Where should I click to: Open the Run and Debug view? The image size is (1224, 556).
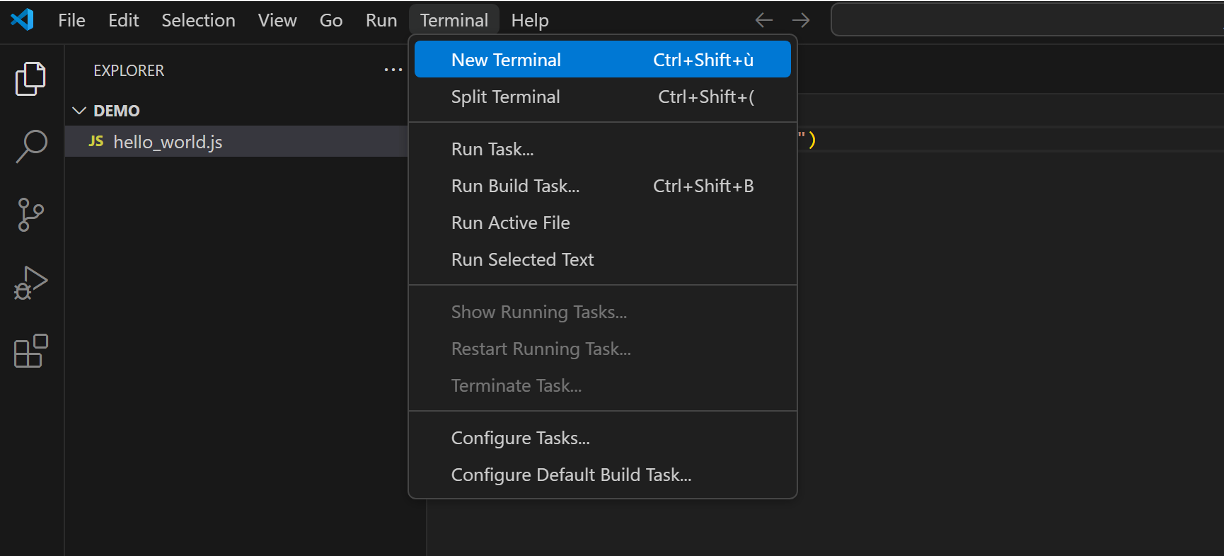tap(31, 283)
